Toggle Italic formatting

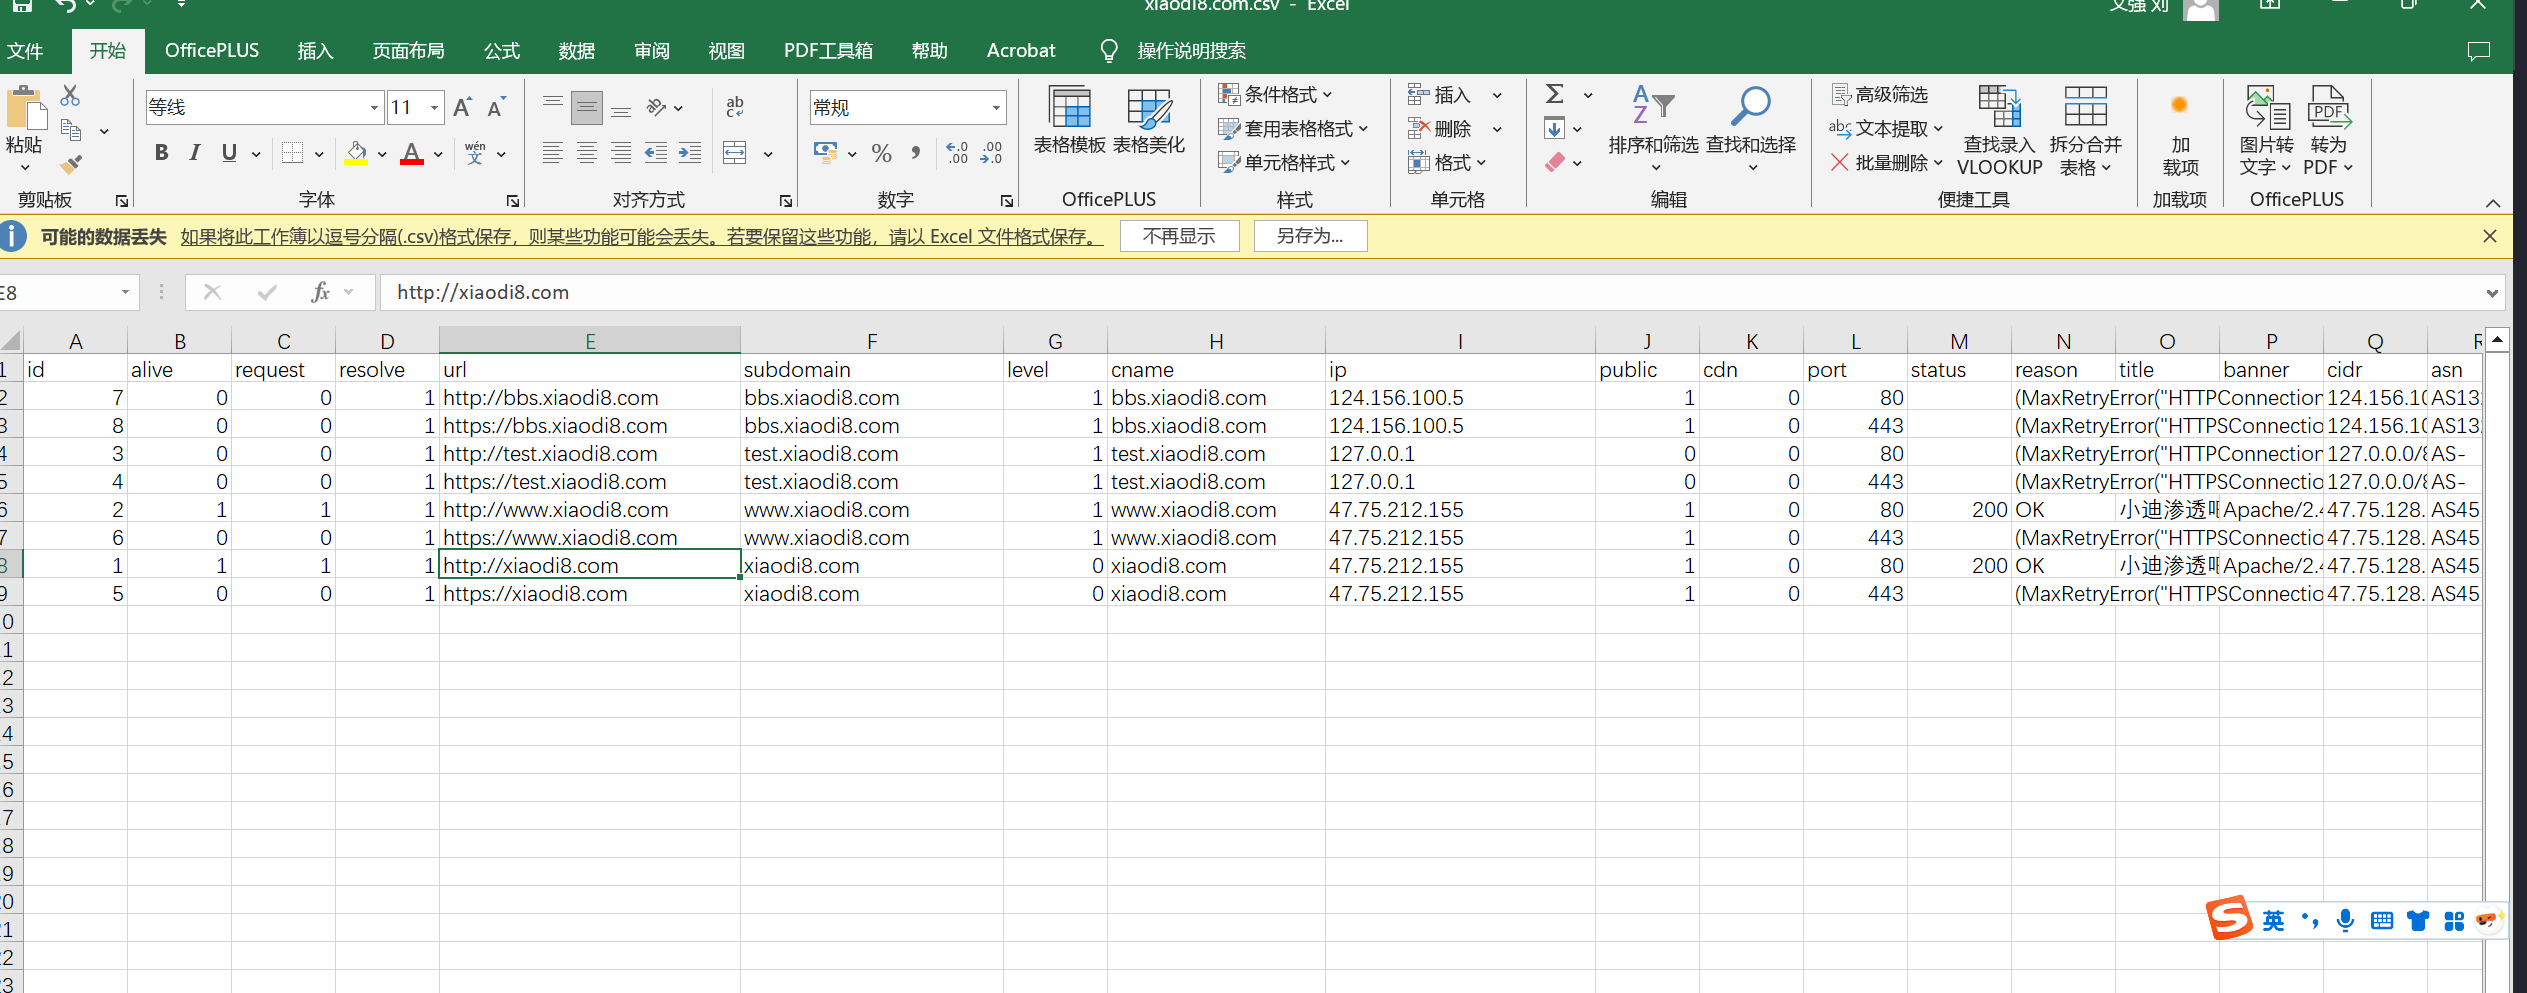click(195, 153)
